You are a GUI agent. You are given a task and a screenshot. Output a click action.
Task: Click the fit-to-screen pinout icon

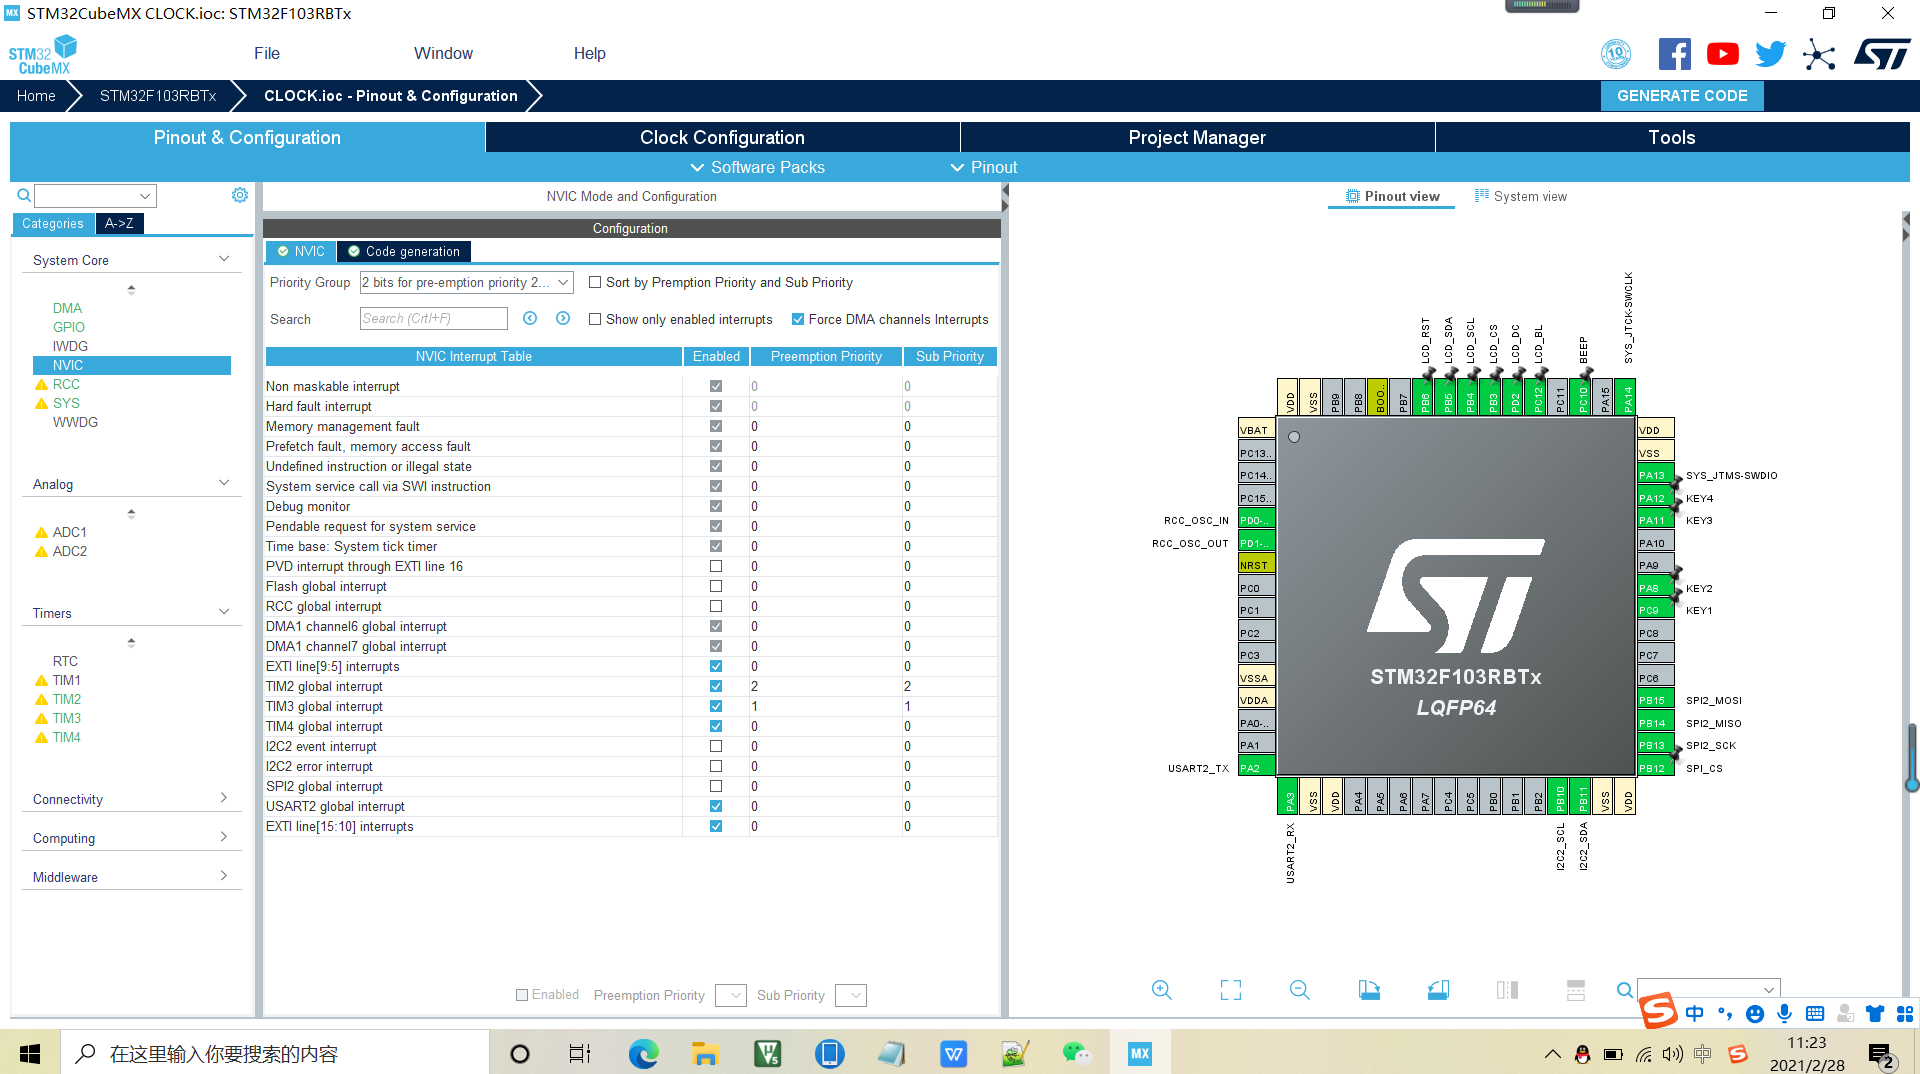pos(1231,990)
